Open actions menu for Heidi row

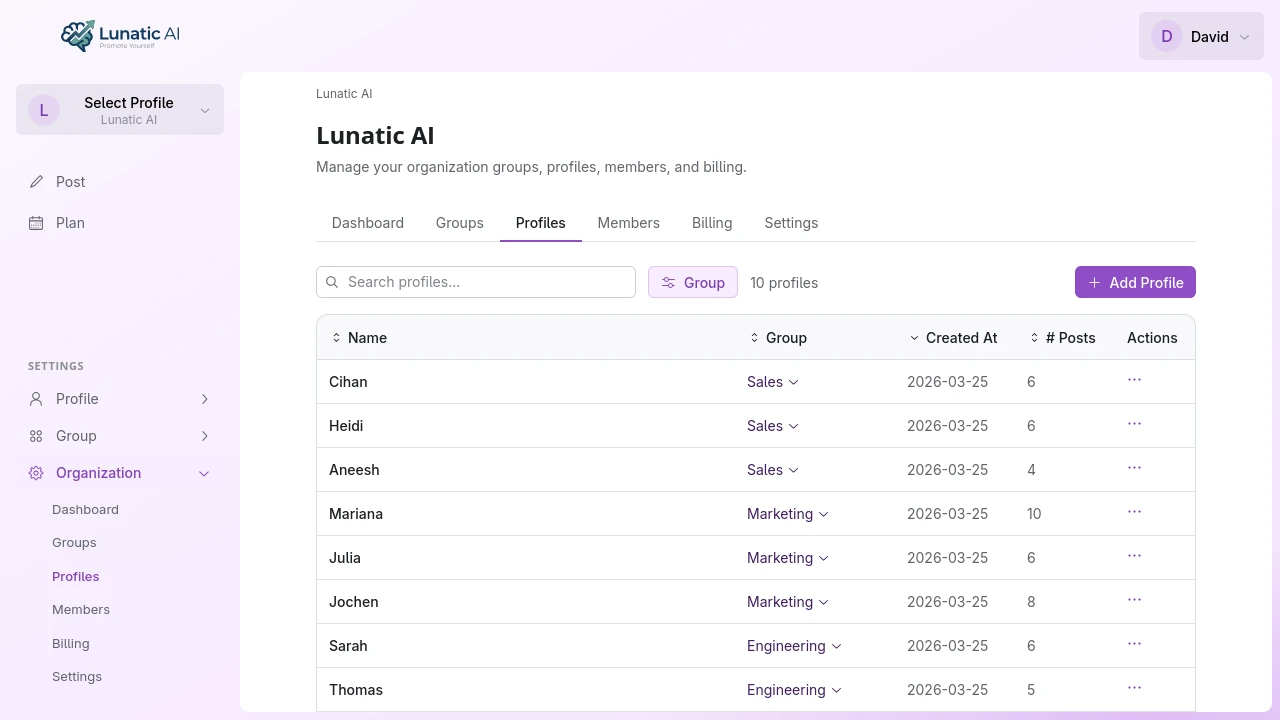[x=1134, y=424]
